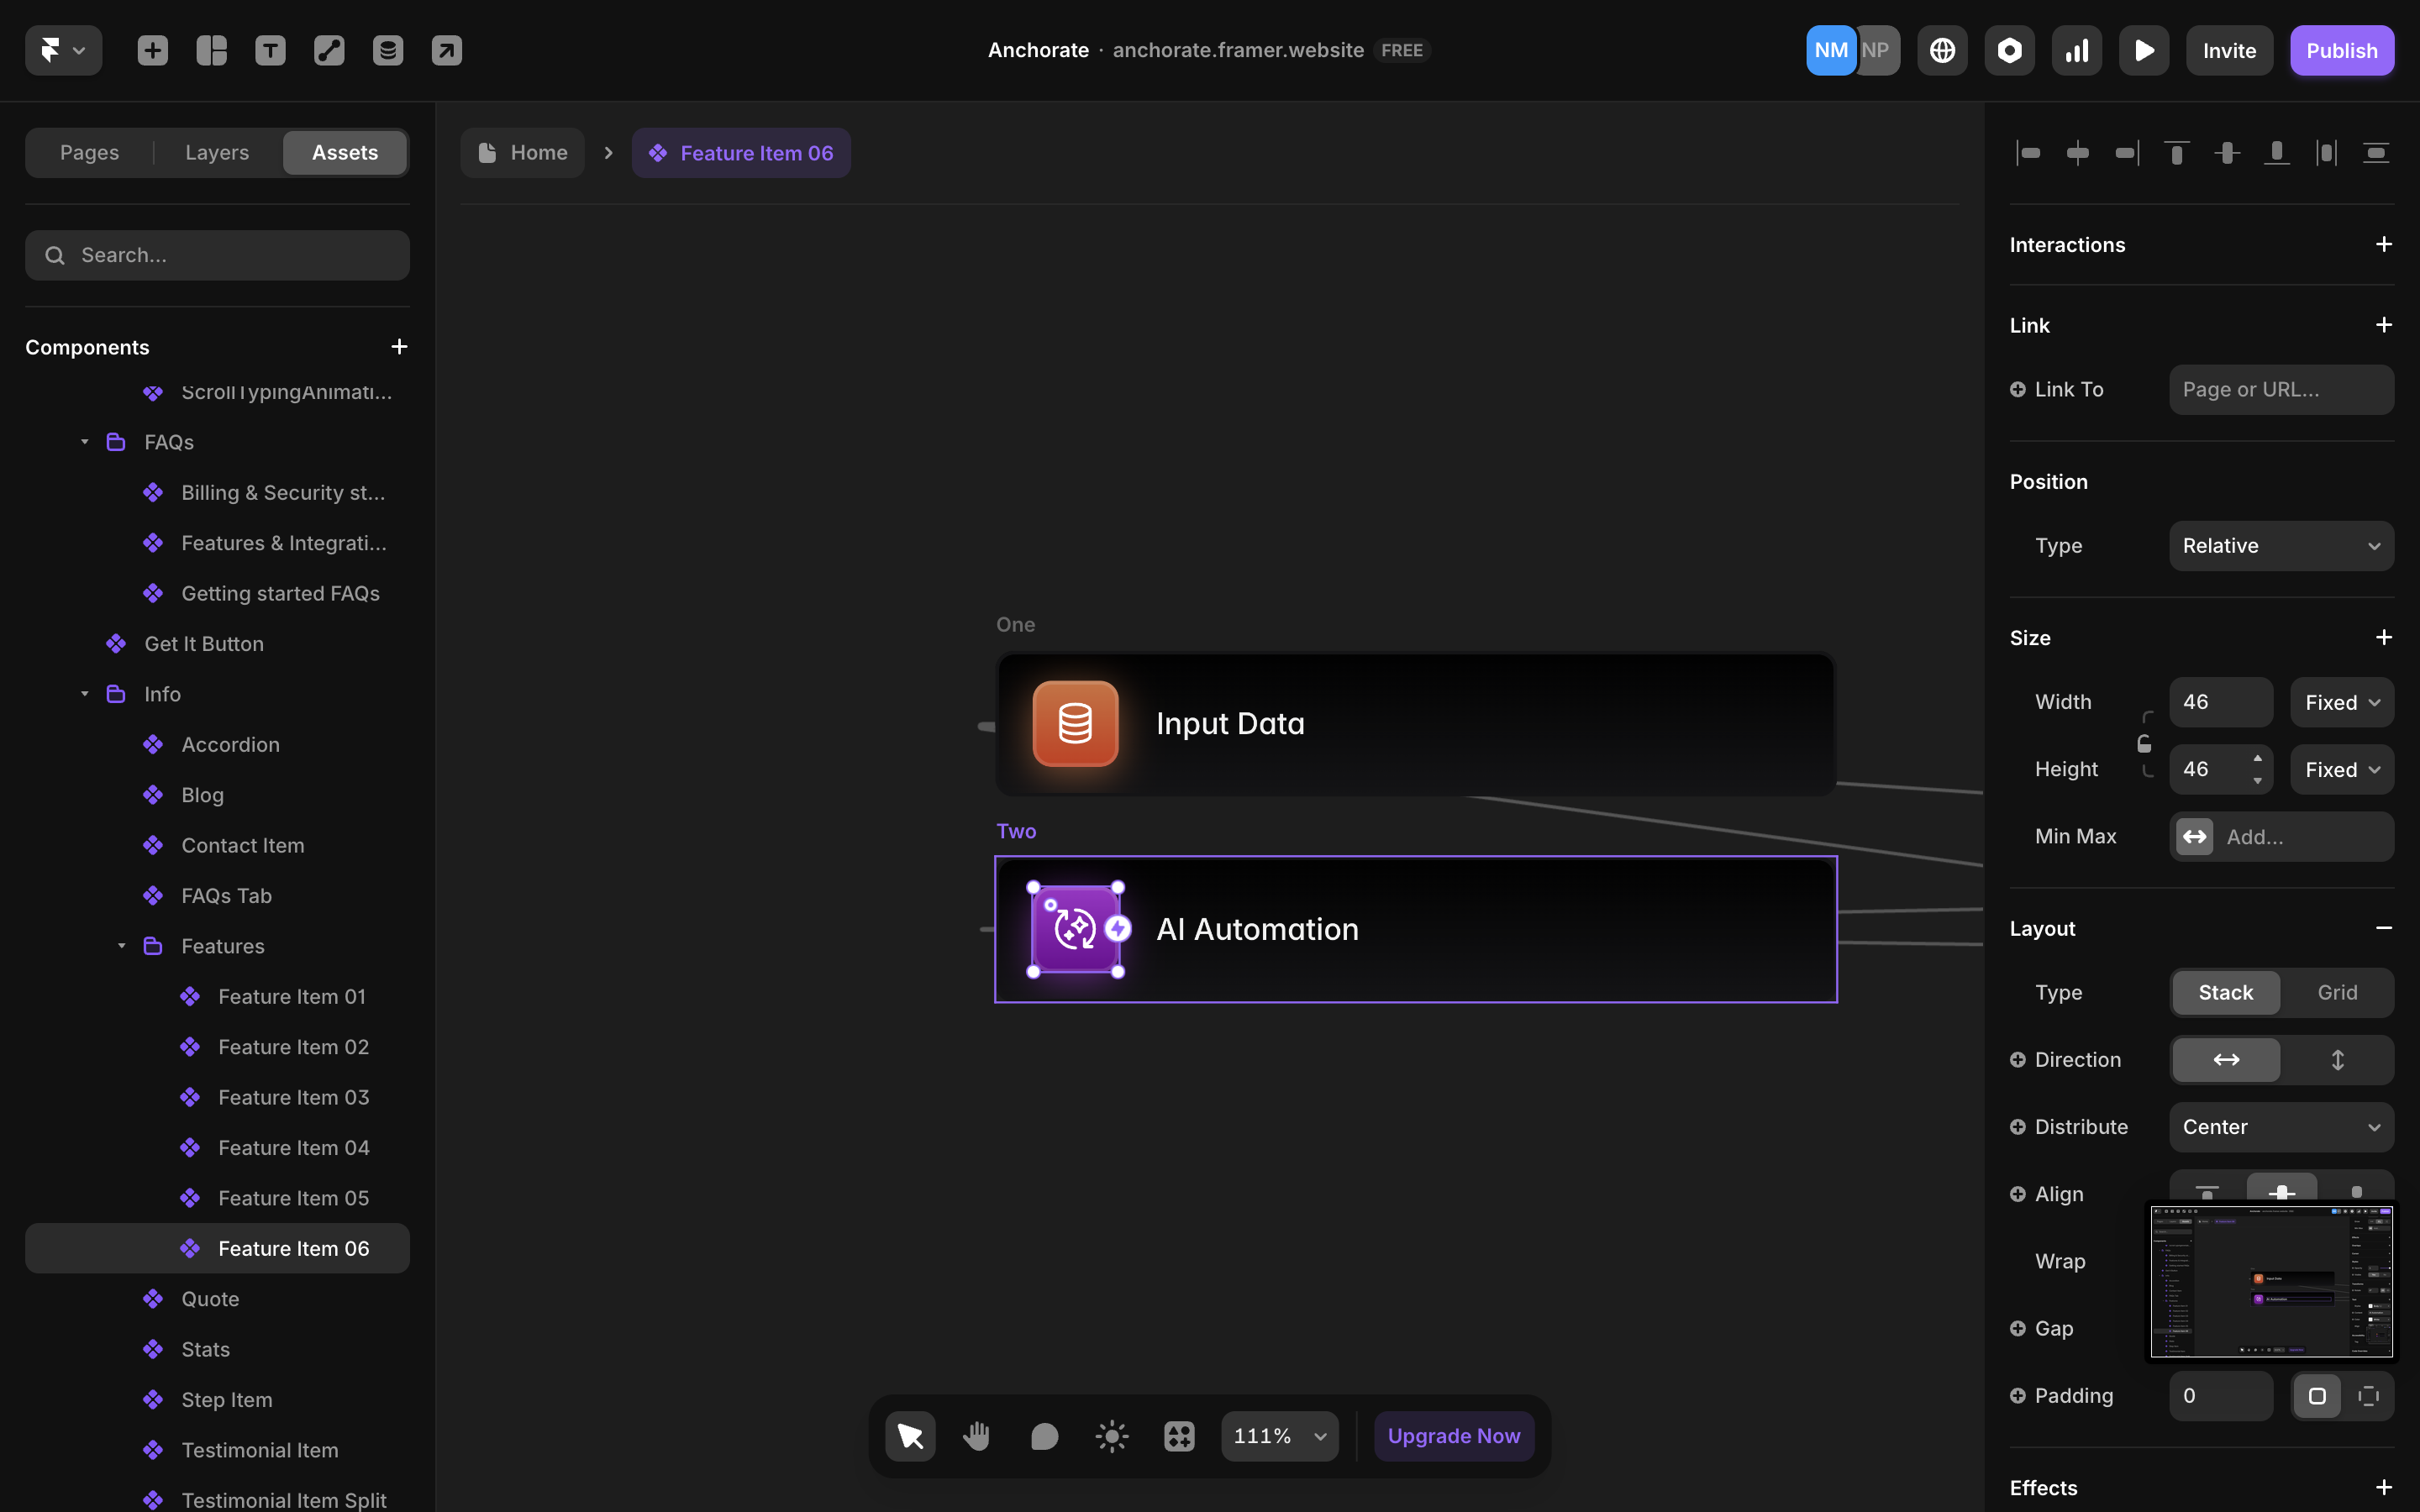This screenshot has height=1512, width=2420.
Task: Switch layout Type to Grid
Action: click(2337, 992)
